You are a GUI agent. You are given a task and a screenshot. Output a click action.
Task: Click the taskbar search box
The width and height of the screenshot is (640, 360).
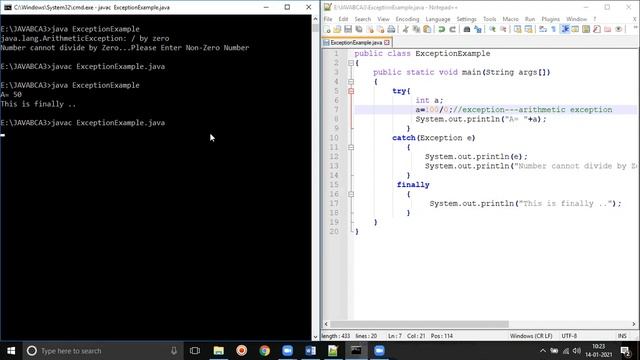tap(102, 351)
